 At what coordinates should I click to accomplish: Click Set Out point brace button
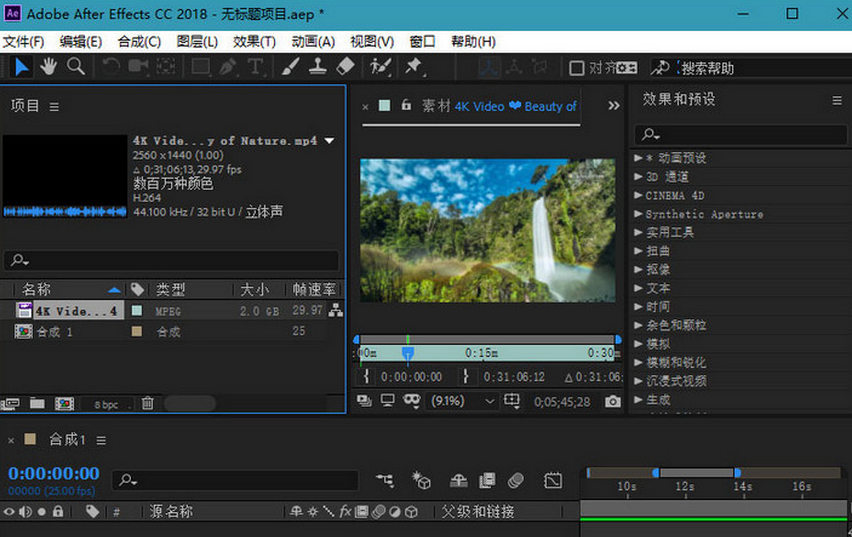click(465, 376)
